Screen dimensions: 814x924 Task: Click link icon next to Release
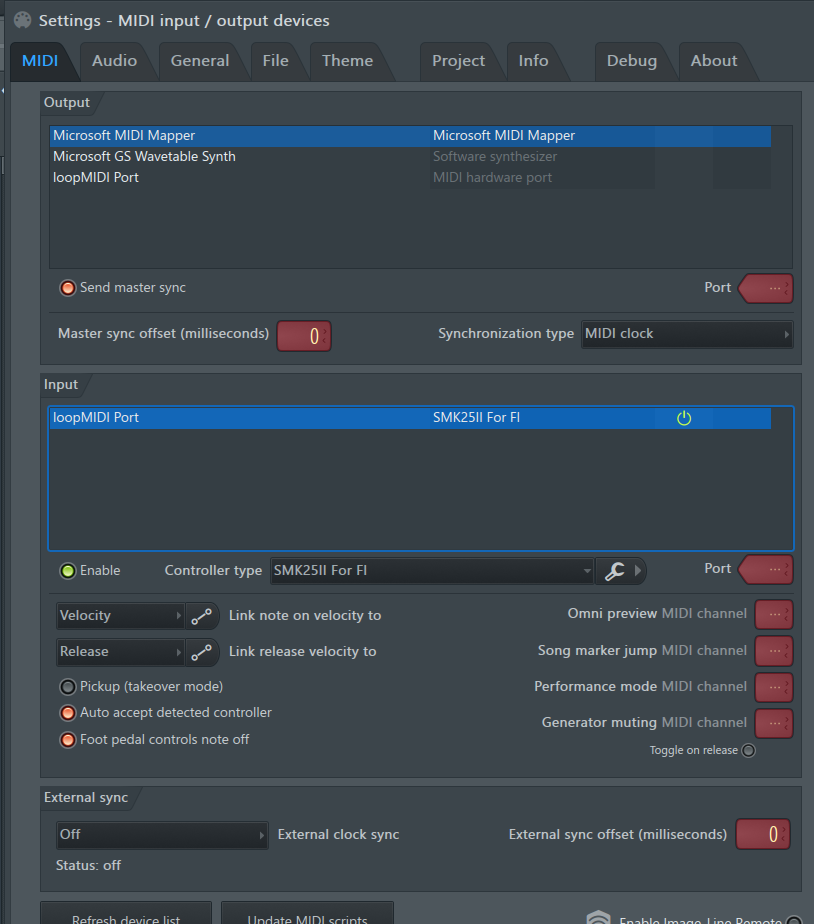(x=202, y=652)
